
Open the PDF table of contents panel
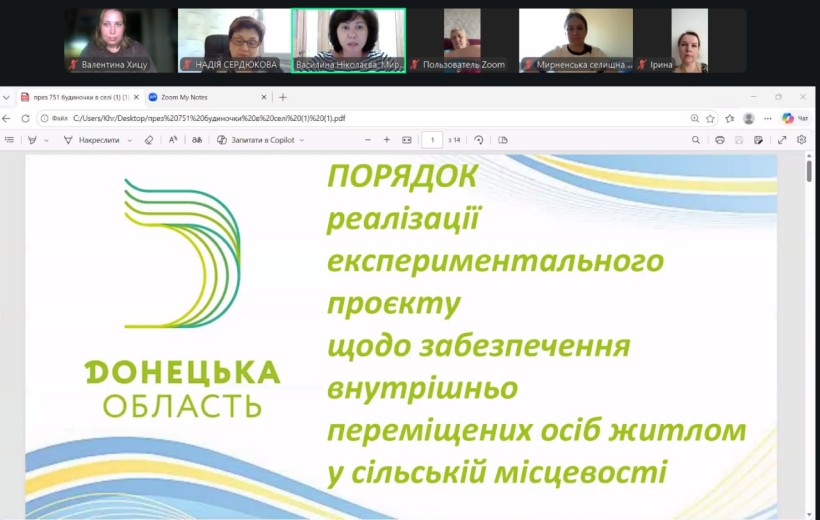(x=9, y=140)
